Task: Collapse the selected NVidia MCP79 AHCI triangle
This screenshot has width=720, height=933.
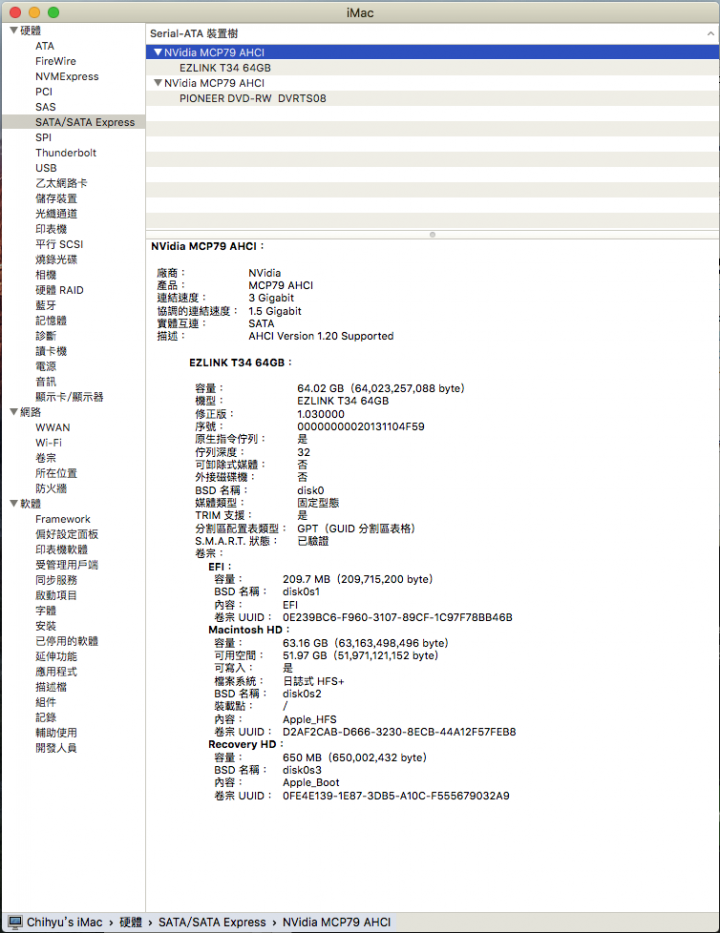Action: tap(158, 52)
